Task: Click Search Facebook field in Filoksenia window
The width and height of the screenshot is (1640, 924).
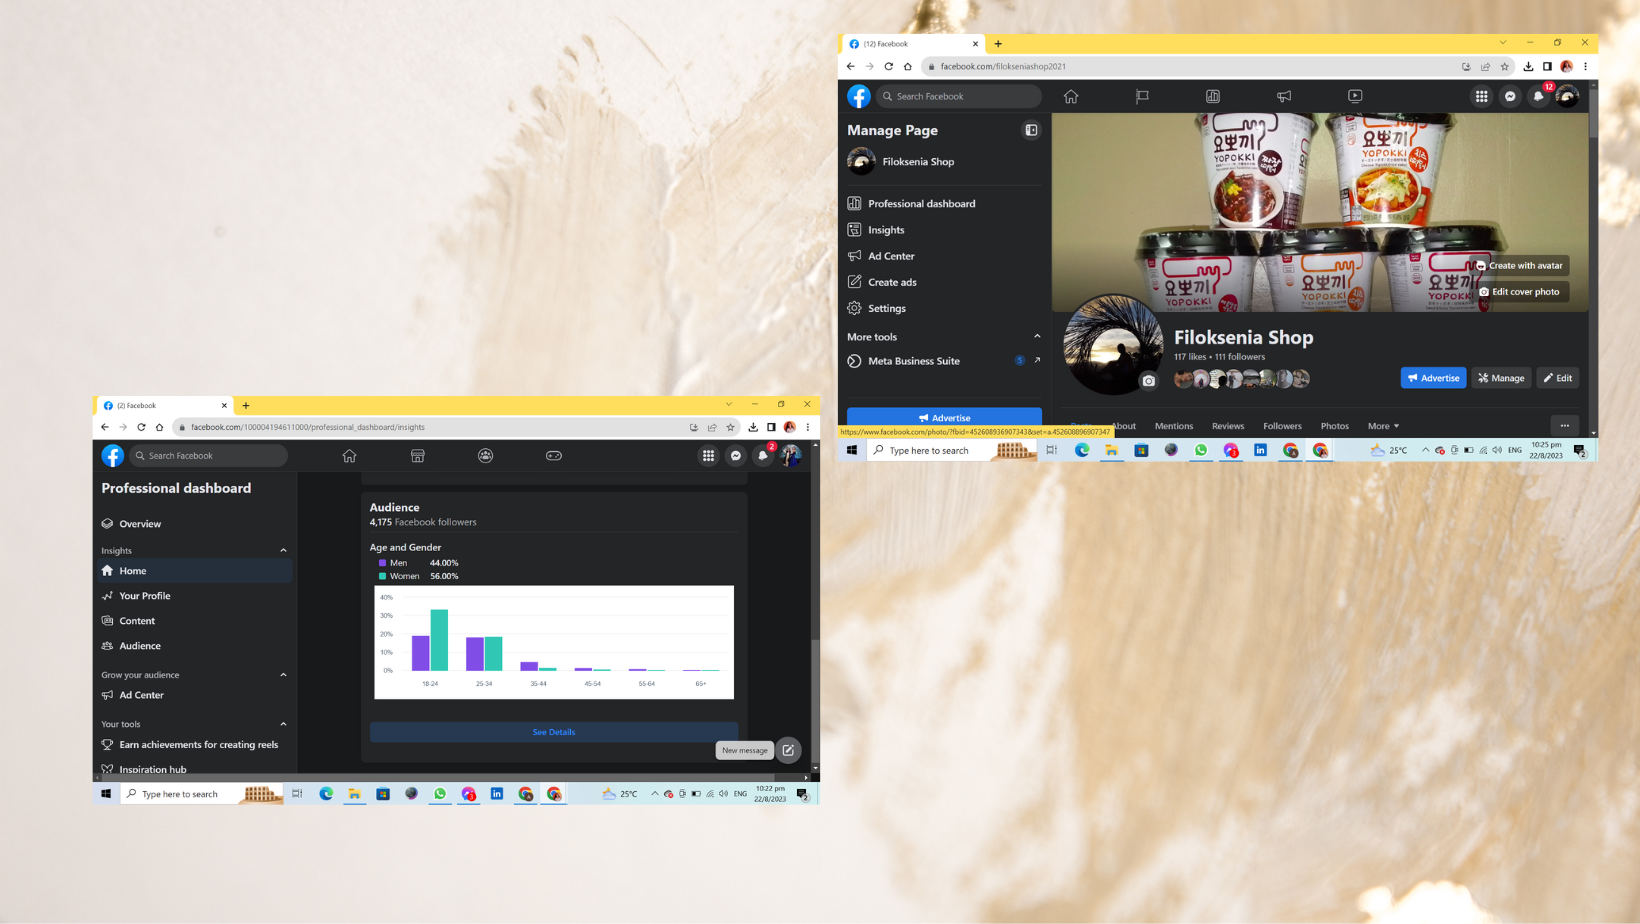Action: point(960,97)
